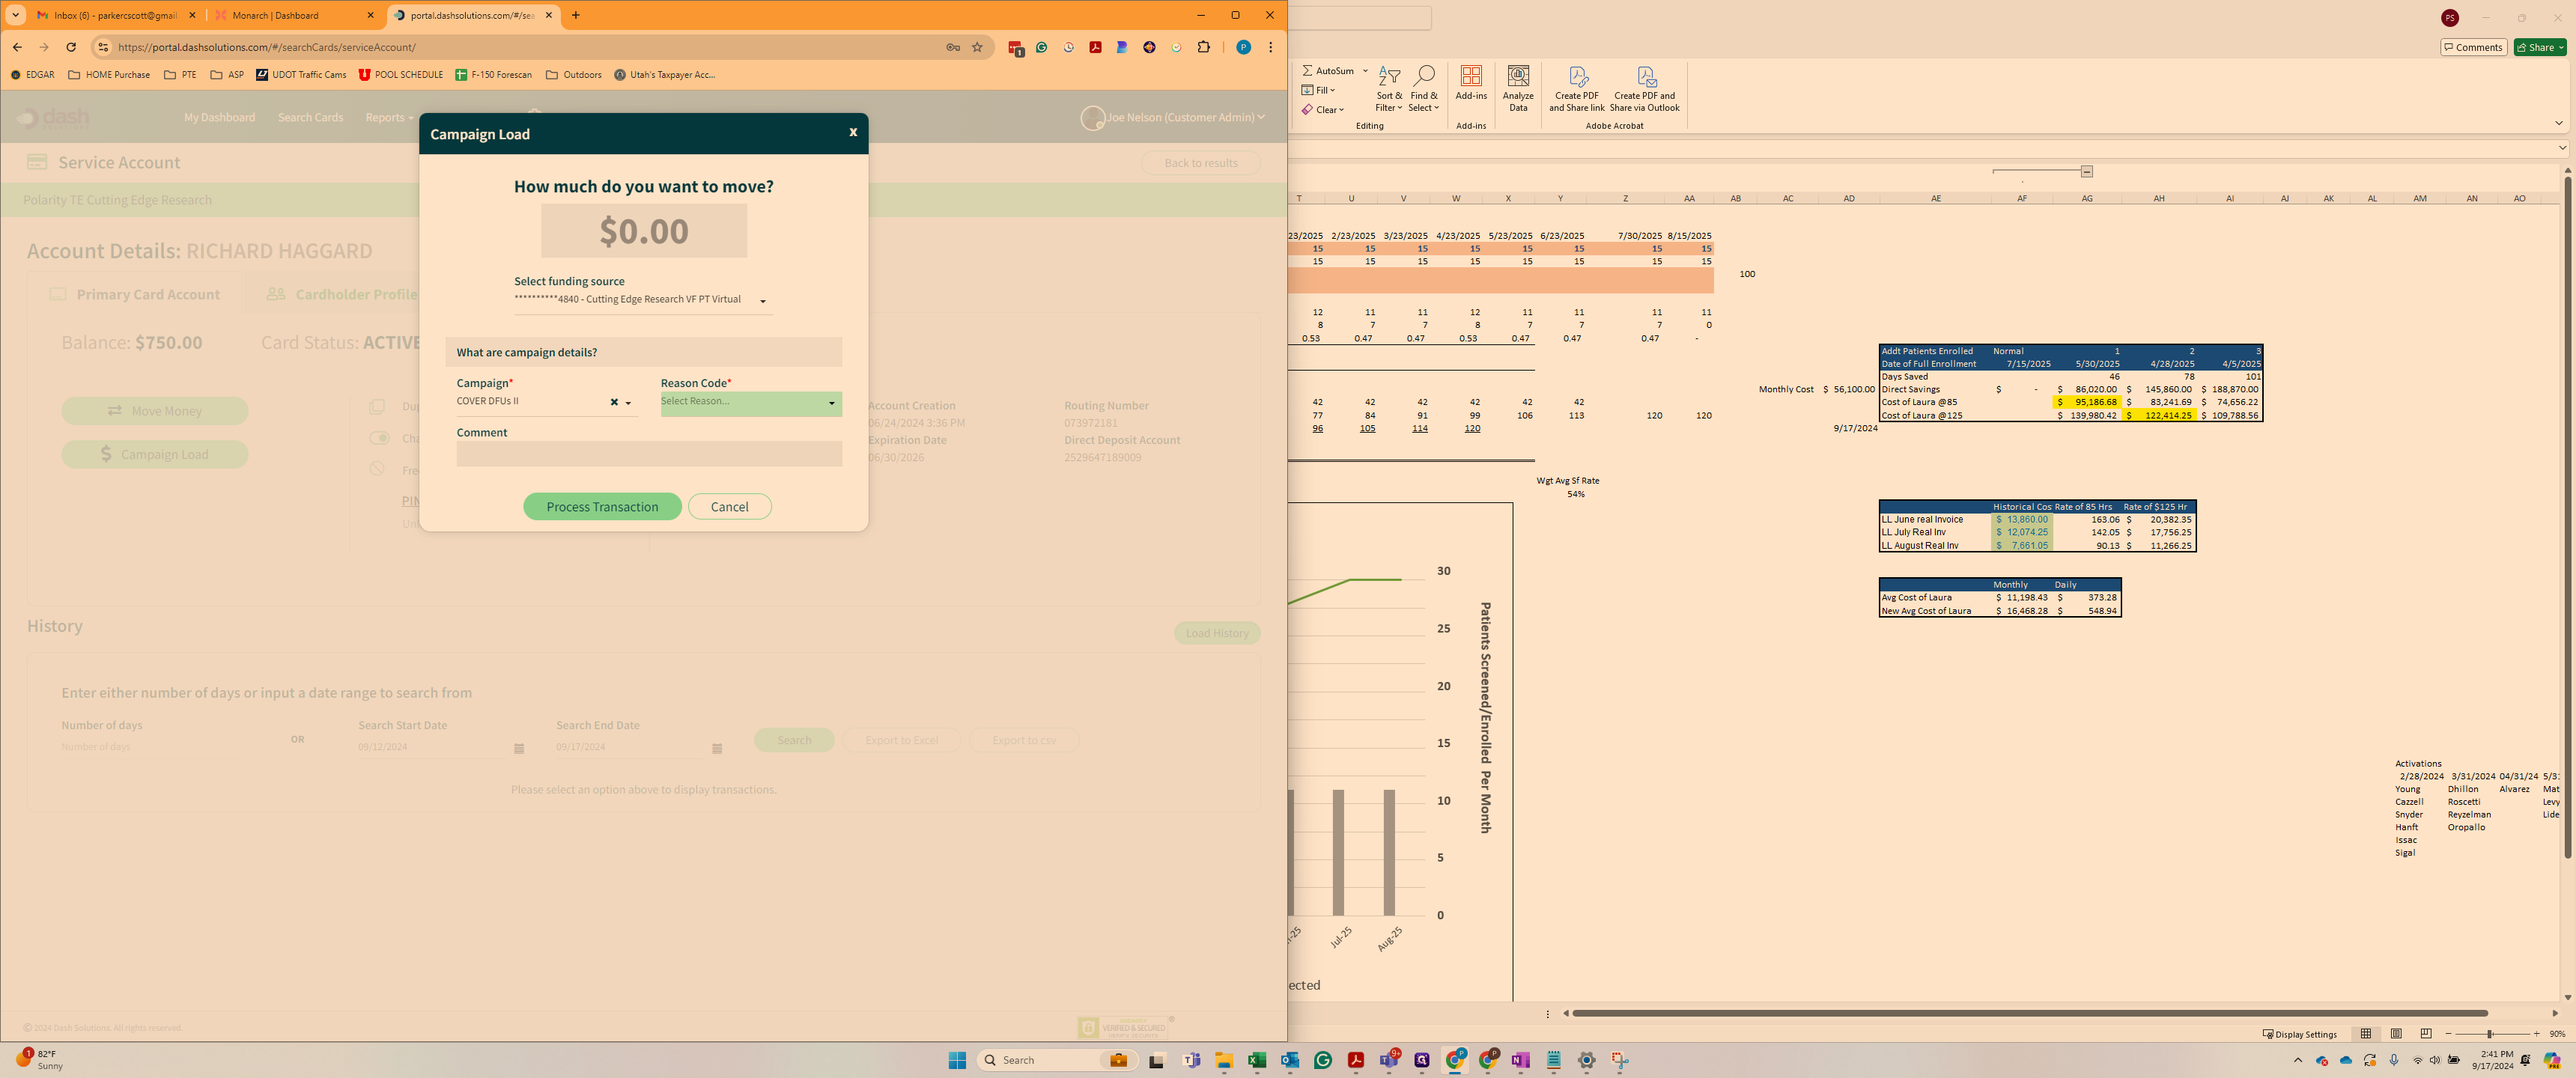Viewport: 2576px width, 1078px height.
Task: Go back in Chrome browser
Action: [x=17, y=47]
